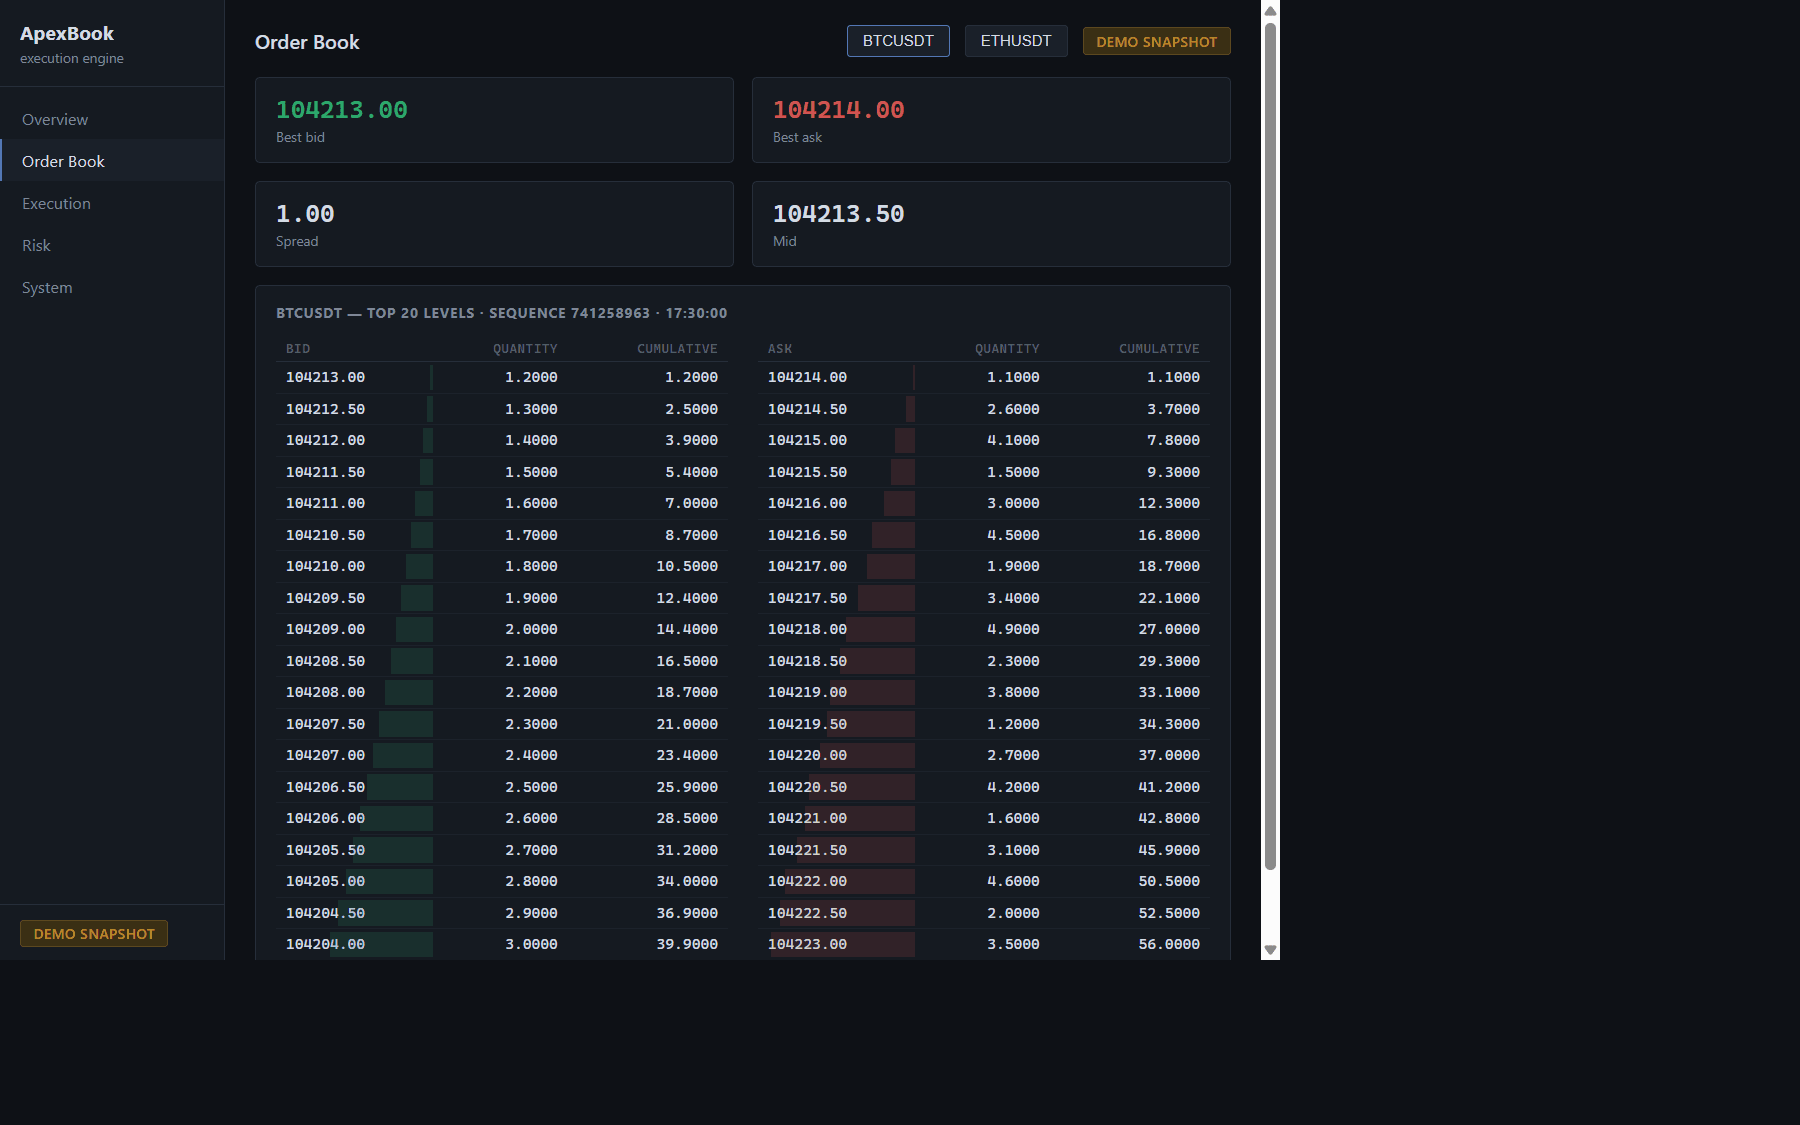Click ask price 104216.50
This screenshot has height=1125, width=1800.
(x=807, y=535)
